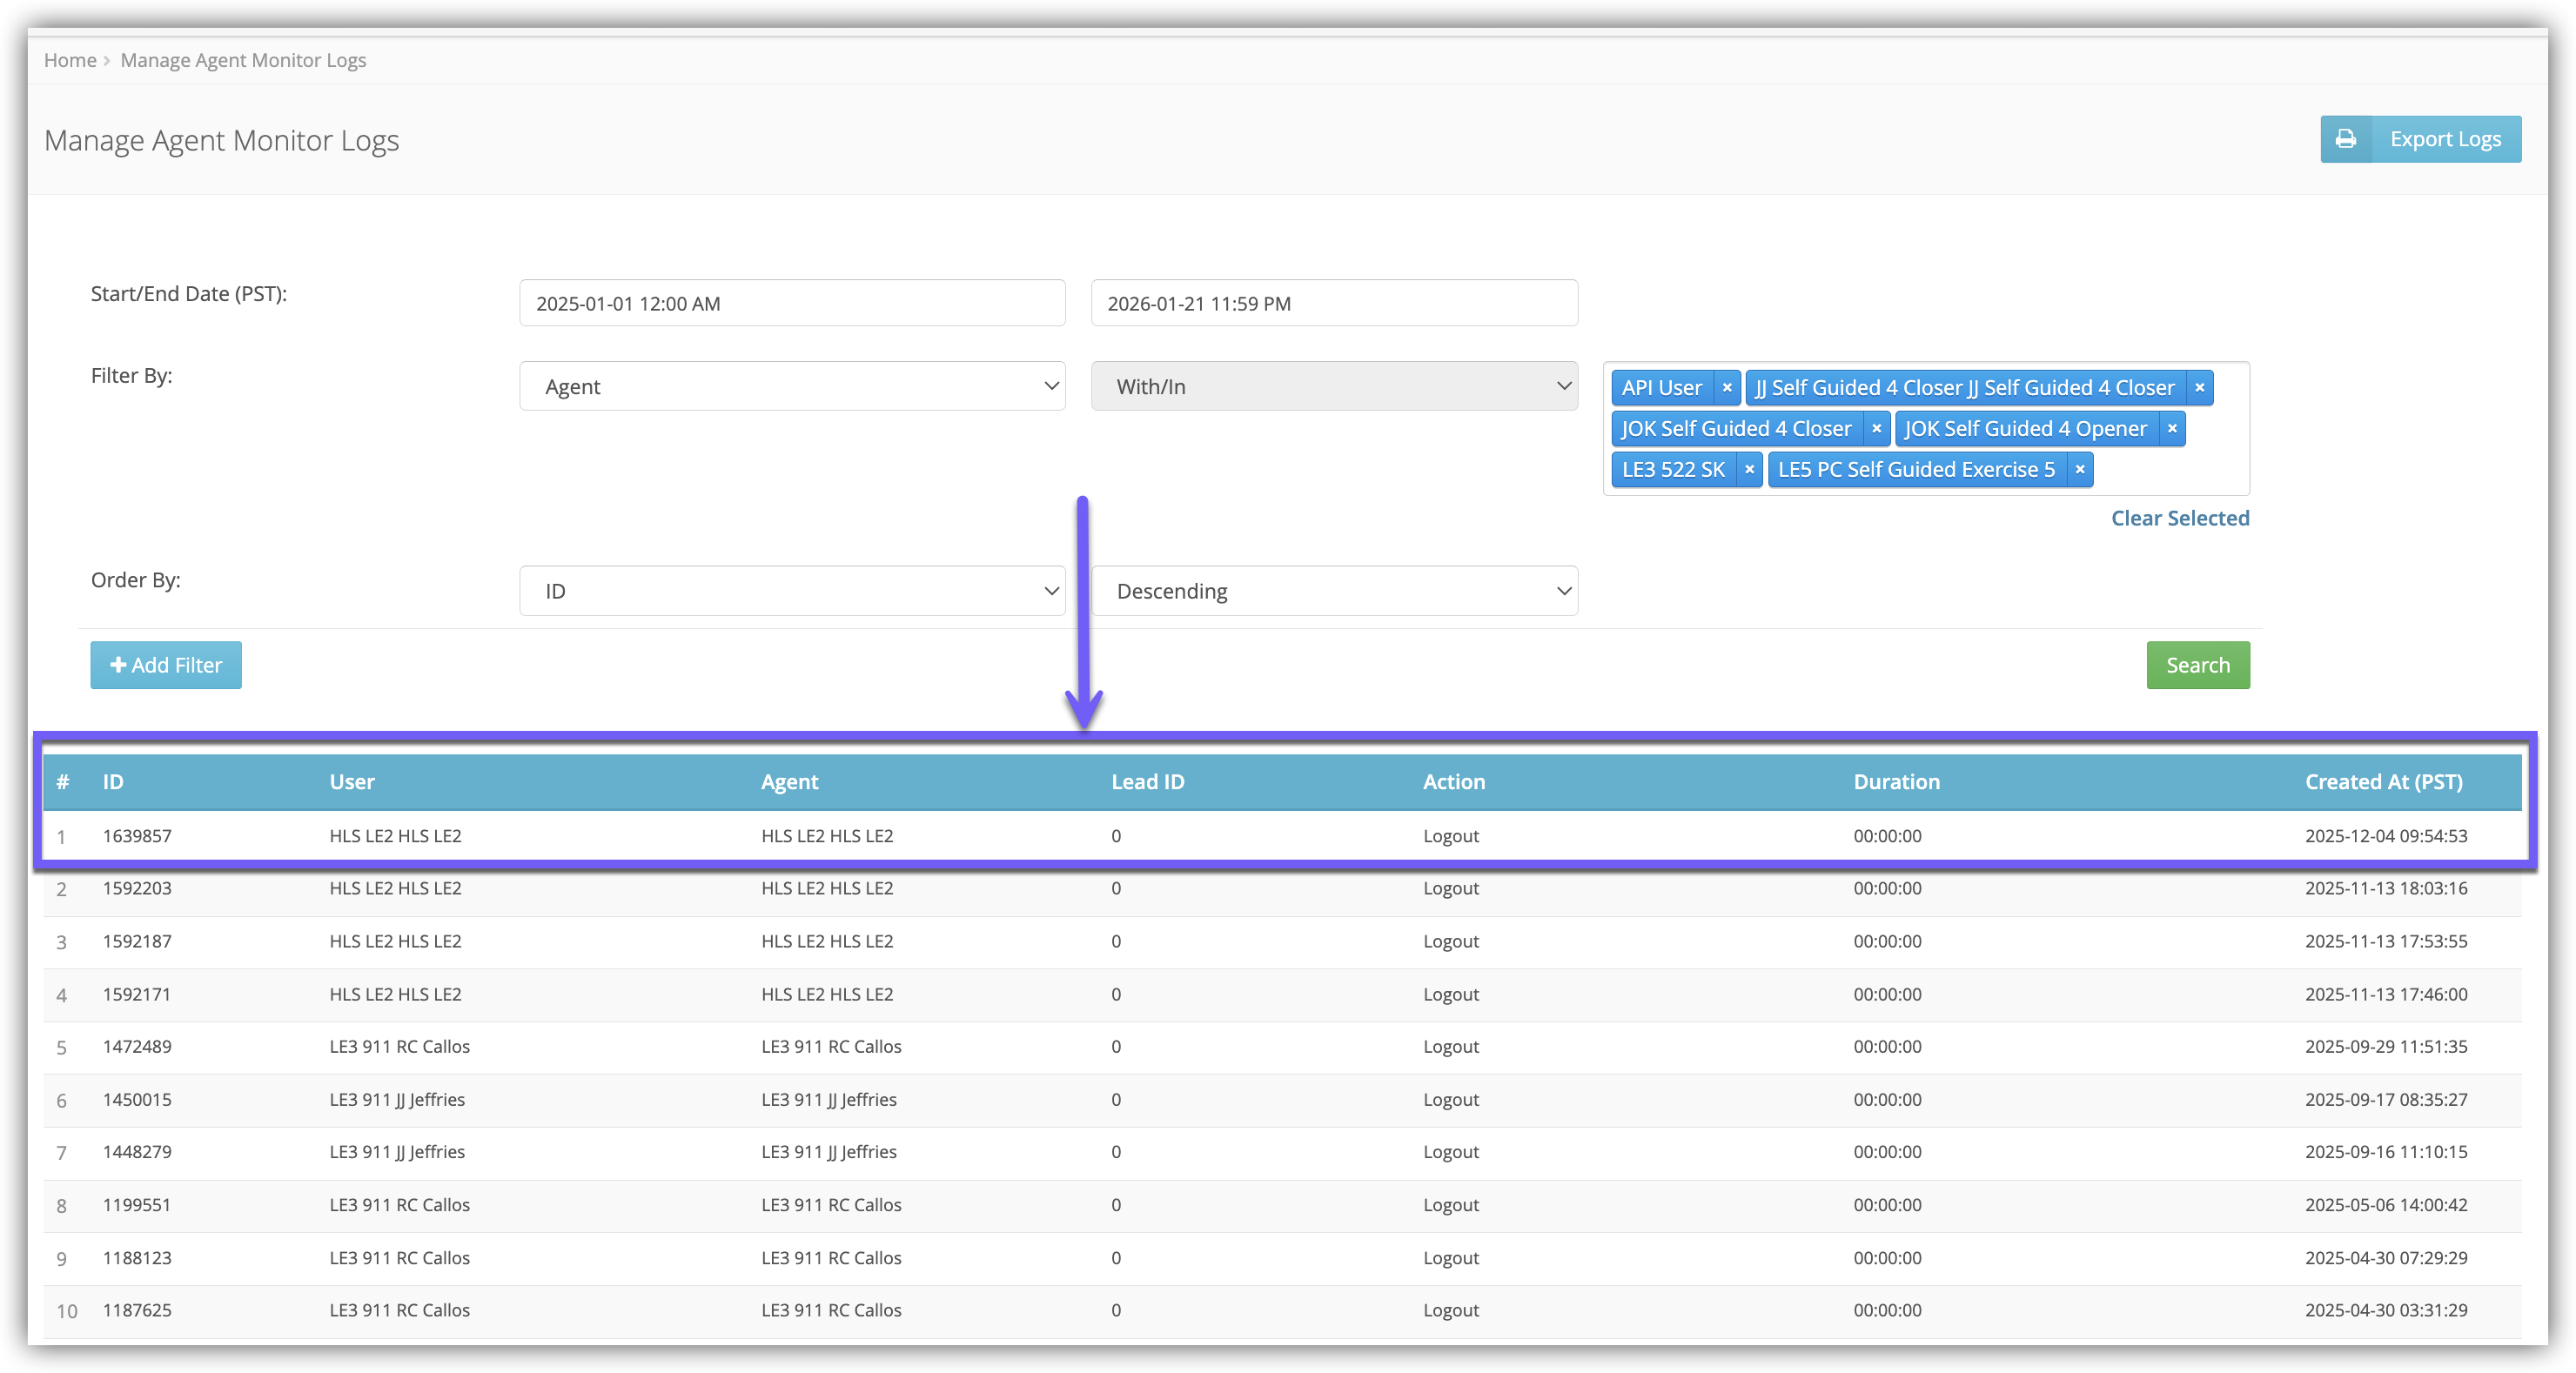
Task: Open the With/In condition dropdown
Action: [1333, 387]
